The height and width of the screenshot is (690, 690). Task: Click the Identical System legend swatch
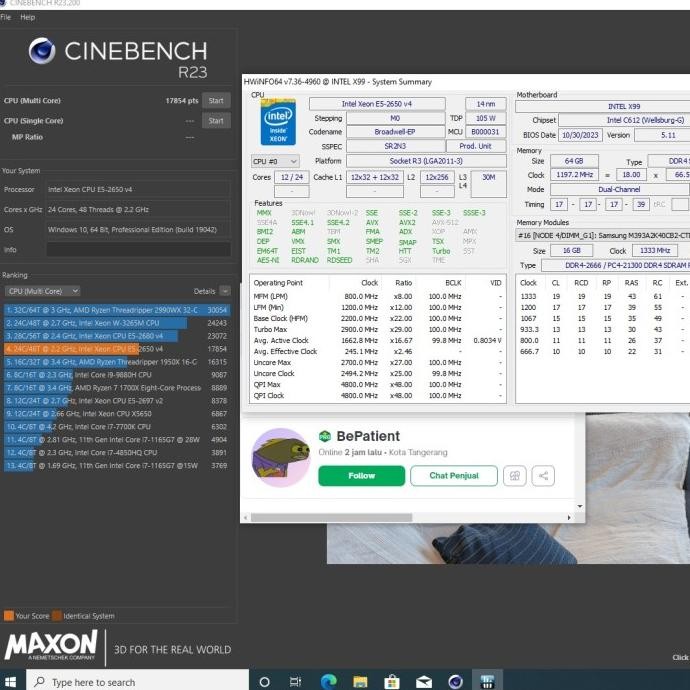[x=57, y=616]
